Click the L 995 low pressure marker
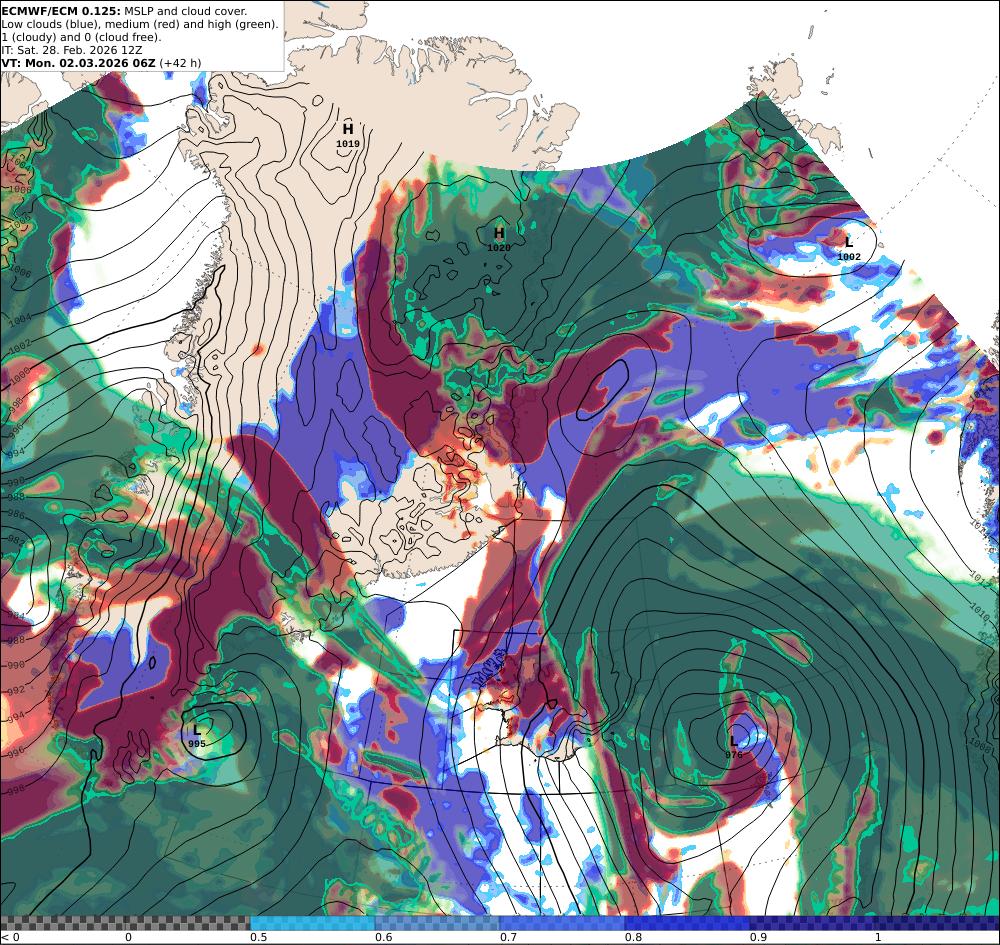This screenshot has height=945, width=1000. pyautogui.click(x=197, y=736)
